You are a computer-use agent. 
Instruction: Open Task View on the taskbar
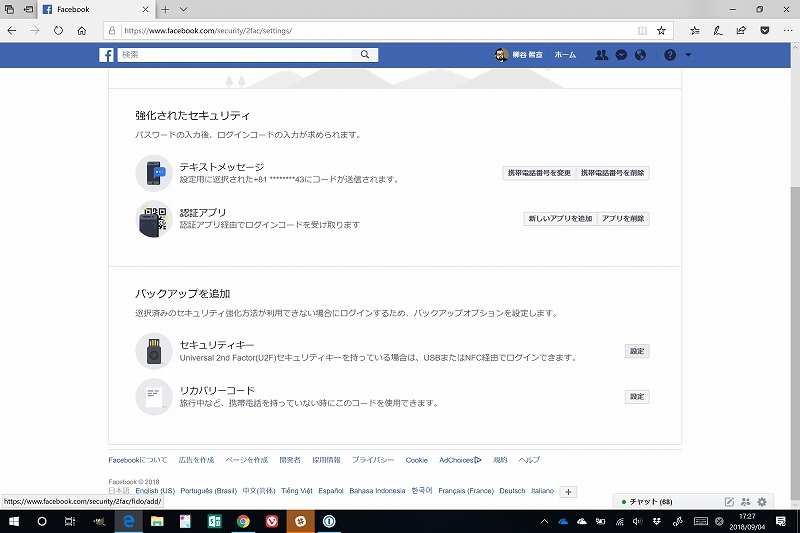70,521
